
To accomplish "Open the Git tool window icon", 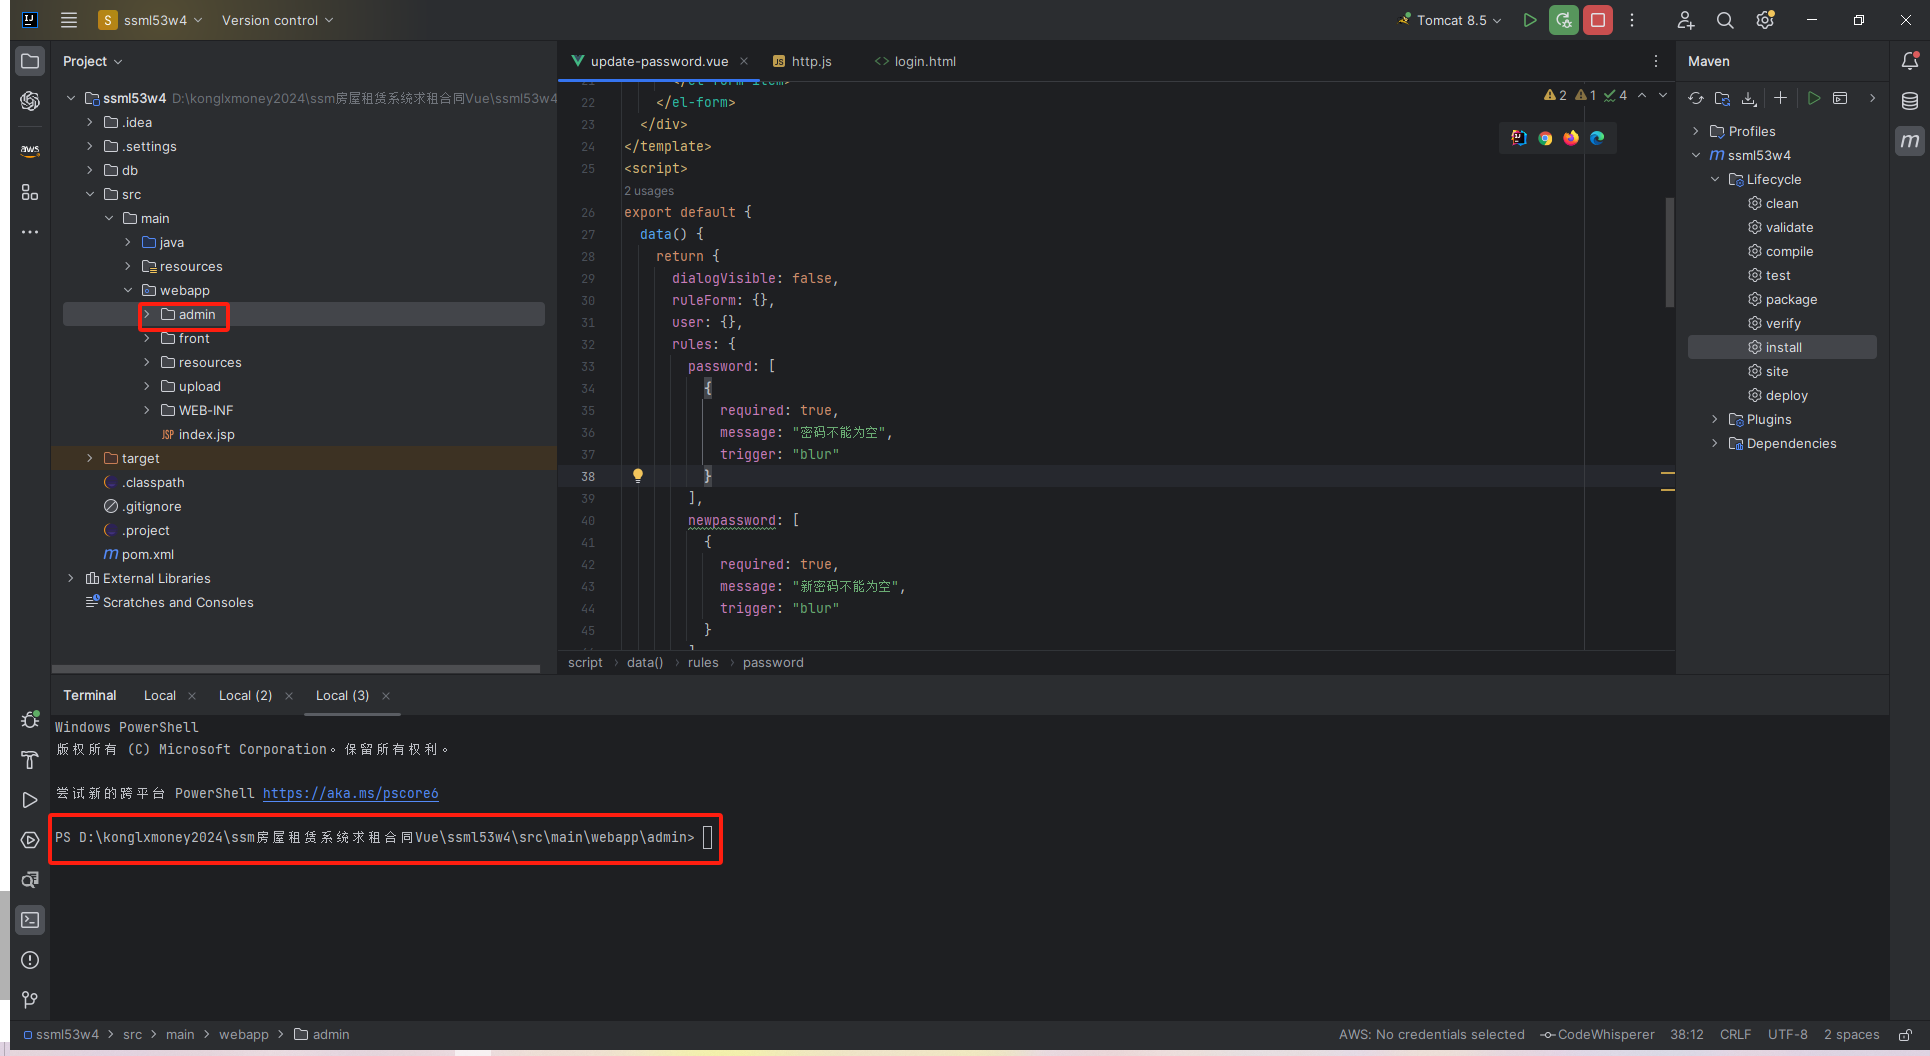I will pyautogui.click(x=30, y=999).
